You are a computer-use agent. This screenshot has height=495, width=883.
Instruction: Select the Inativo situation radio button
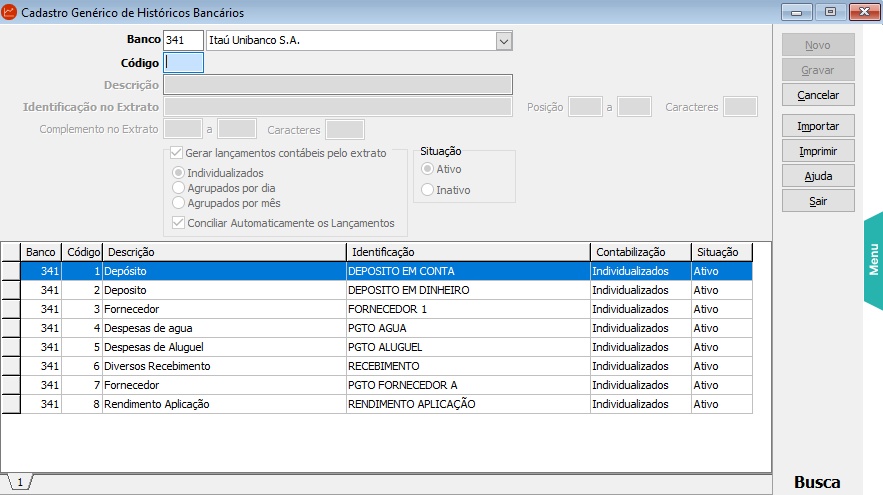tap(429, 190)
